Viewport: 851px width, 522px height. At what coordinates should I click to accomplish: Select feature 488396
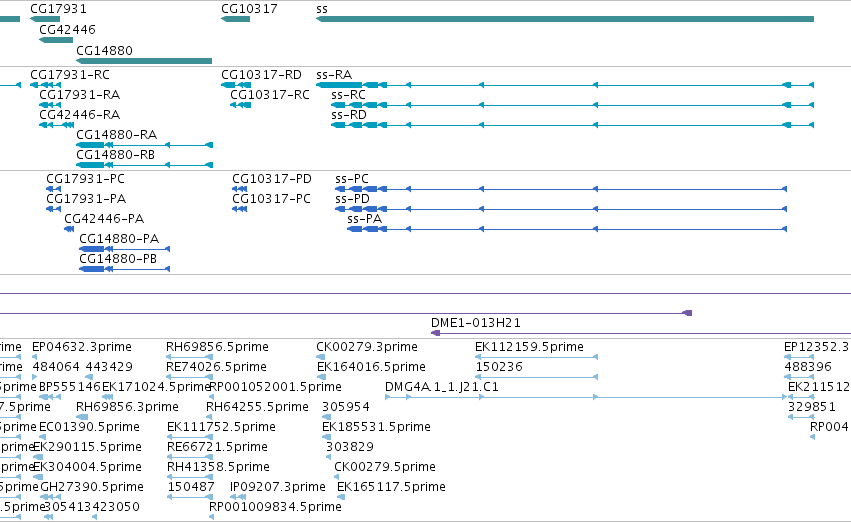tap(808, 367)
